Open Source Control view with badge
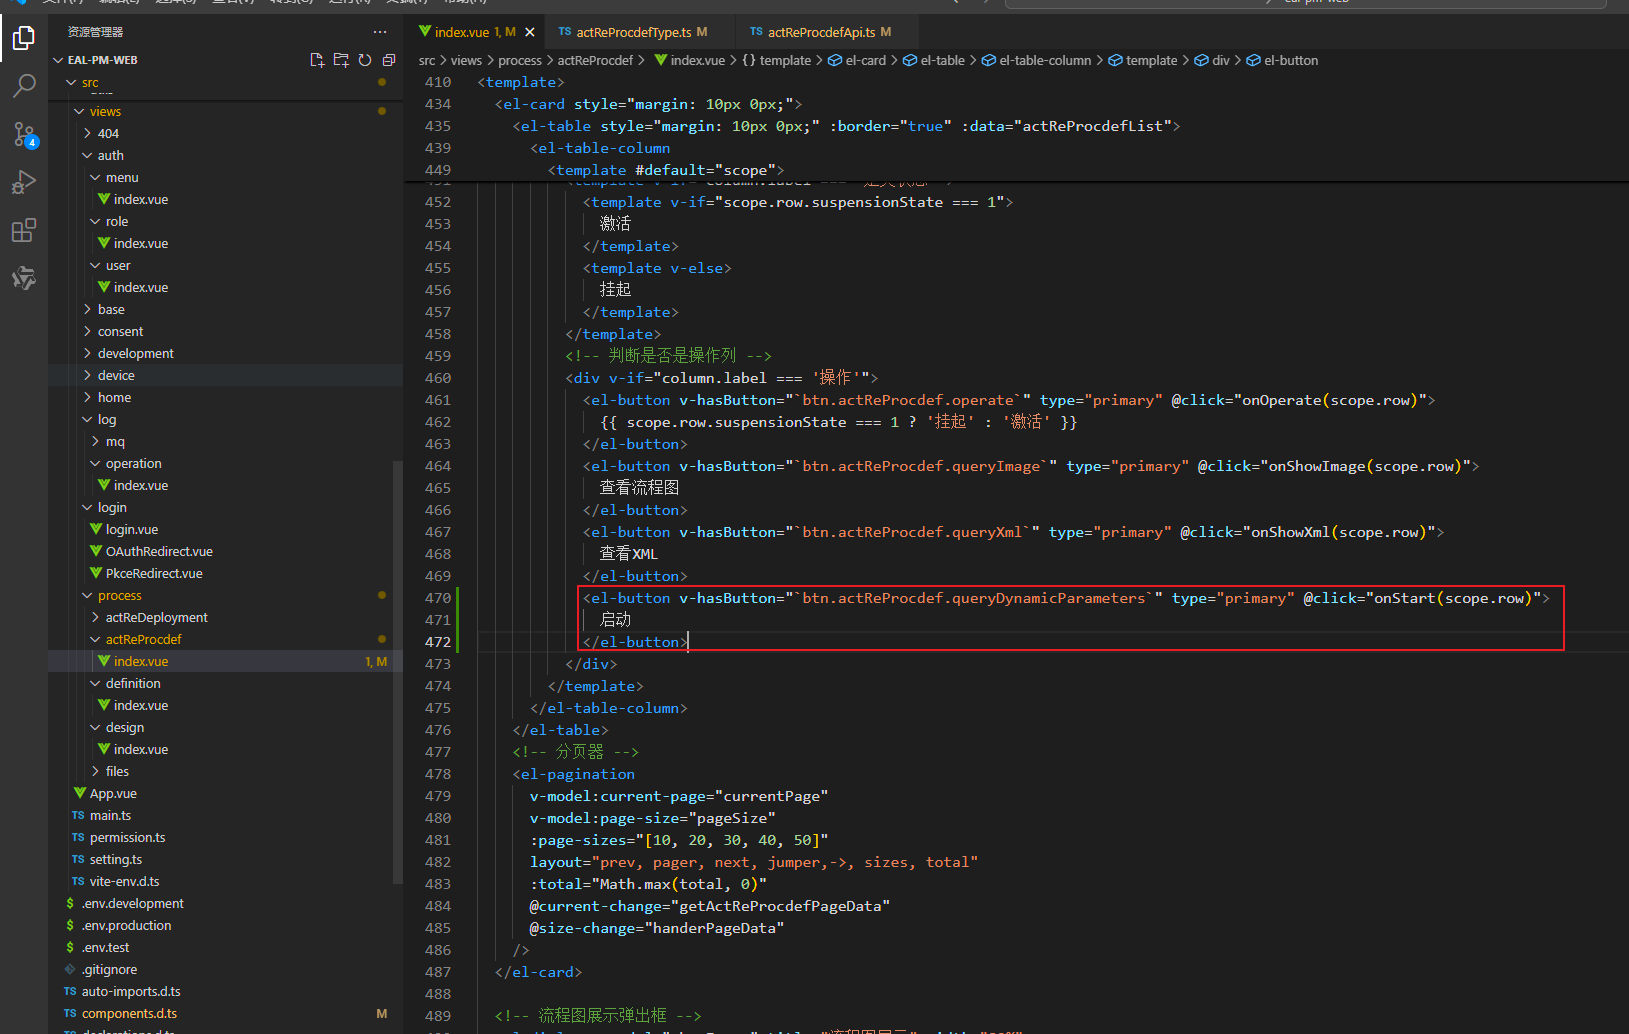This screenshot has width=1629, height=1034. (24, 134)
